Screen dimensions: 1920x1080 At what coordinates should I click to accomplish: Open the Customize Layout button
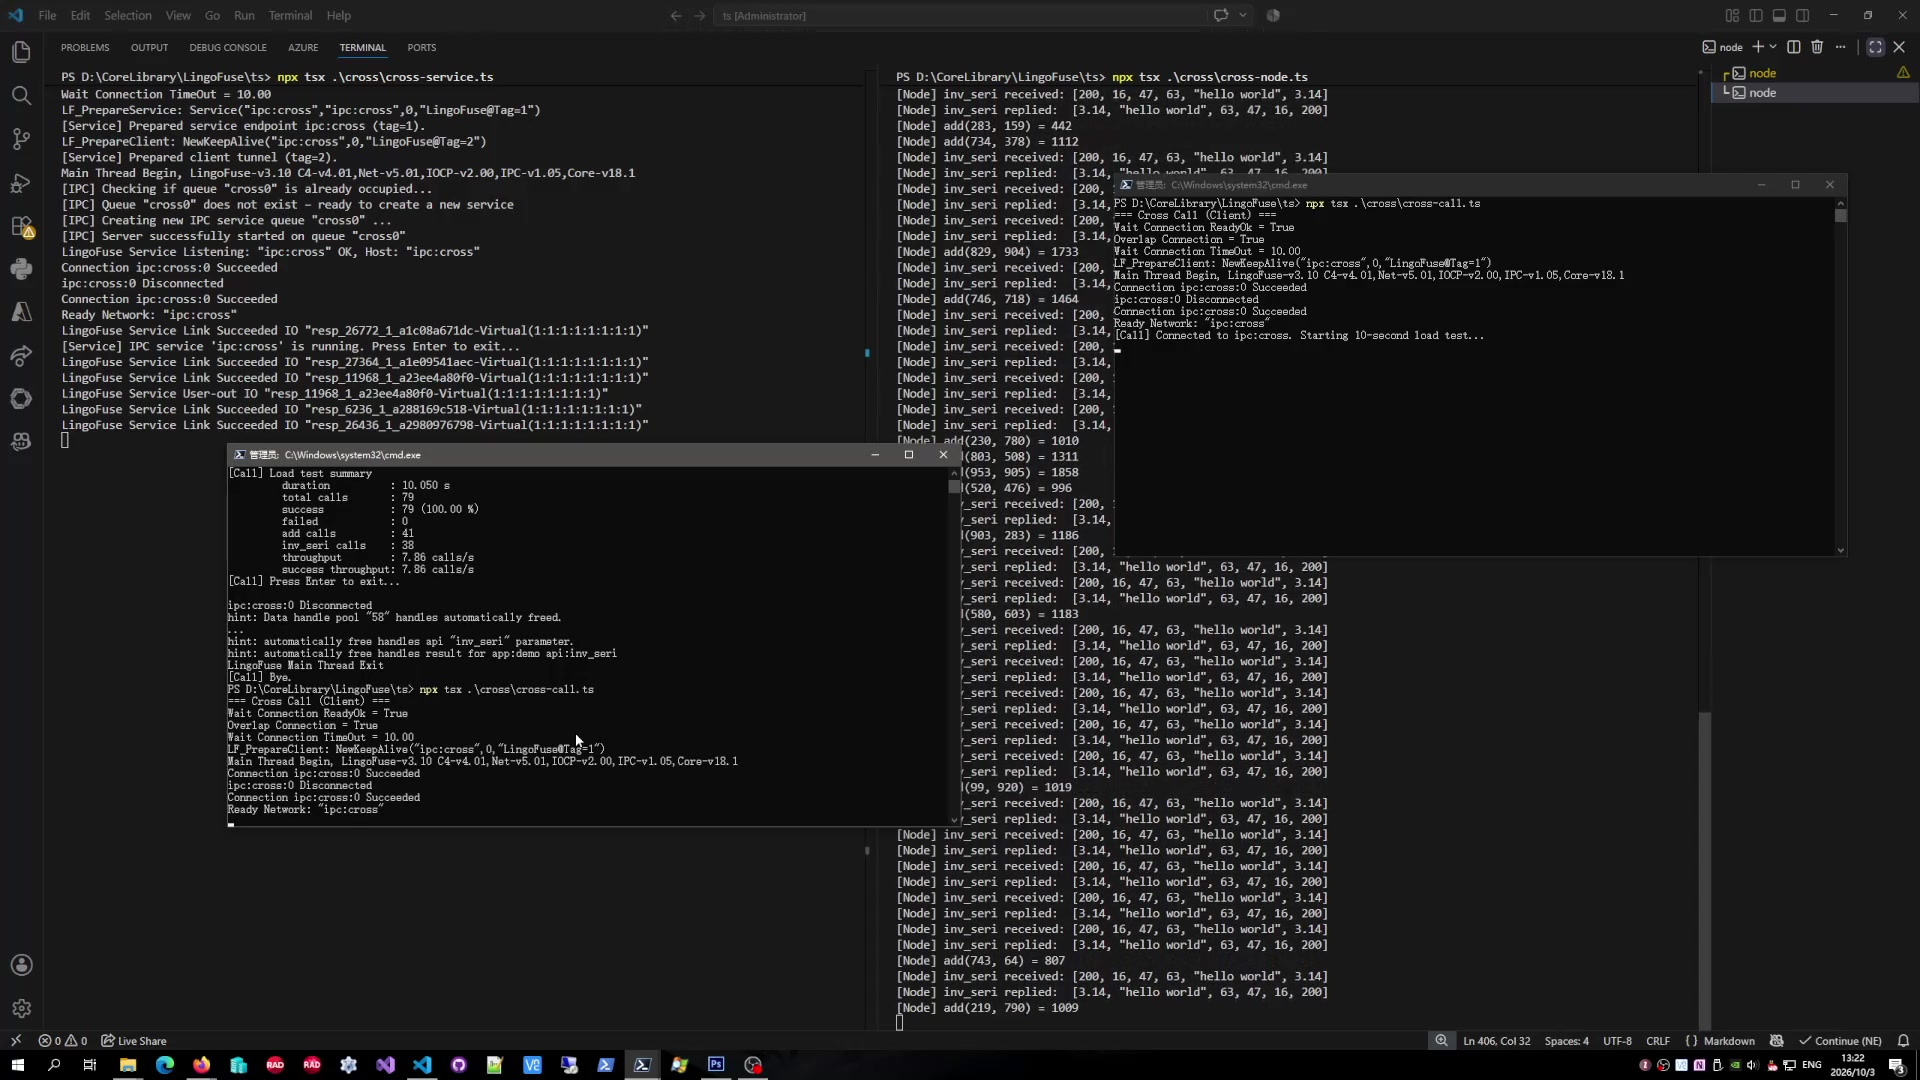1732,15
